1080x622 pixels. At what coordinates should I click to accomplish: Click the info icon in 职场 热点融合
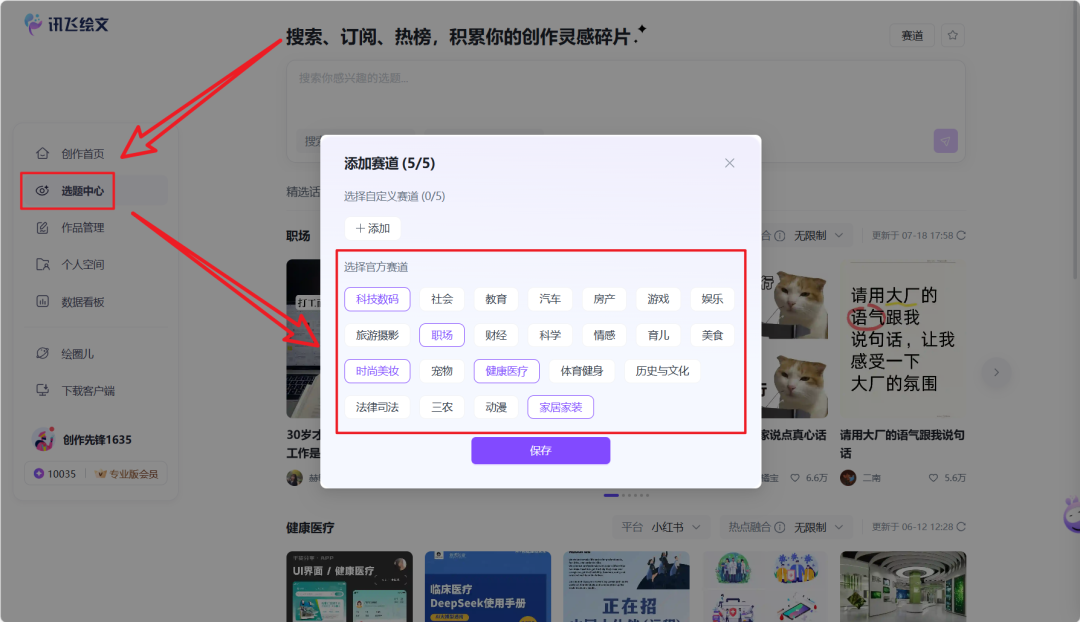tap(780, 236)
